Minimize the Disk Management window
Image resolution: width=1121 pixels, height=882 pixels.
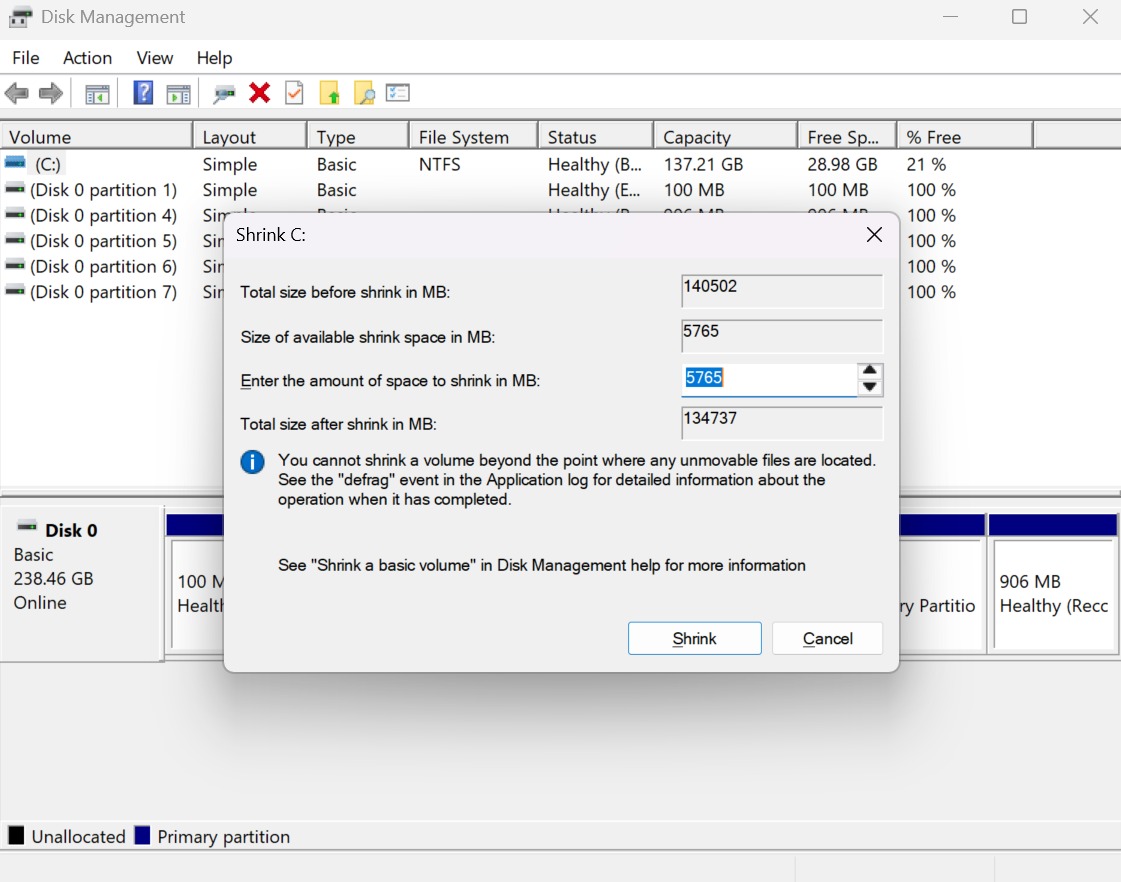point(950,16)
